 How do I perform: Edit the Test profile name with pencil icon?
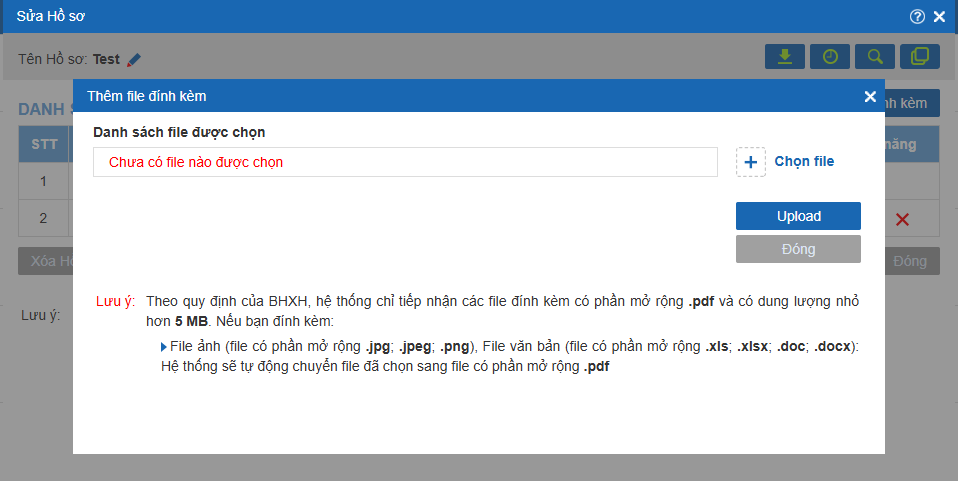click(x=134, y=60)
